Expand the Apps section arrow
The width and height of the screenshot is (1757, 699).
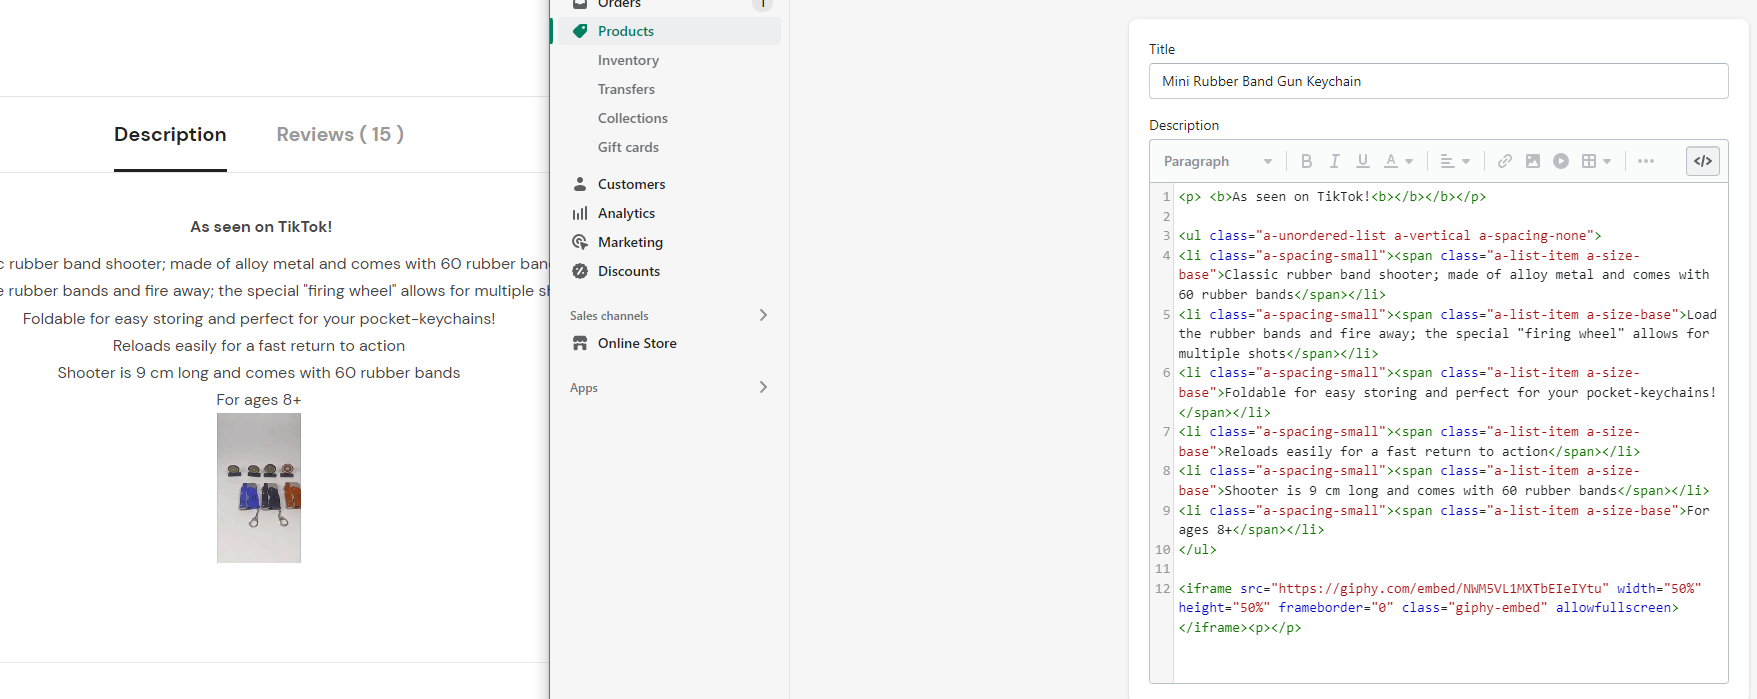(x=763, y=387)
